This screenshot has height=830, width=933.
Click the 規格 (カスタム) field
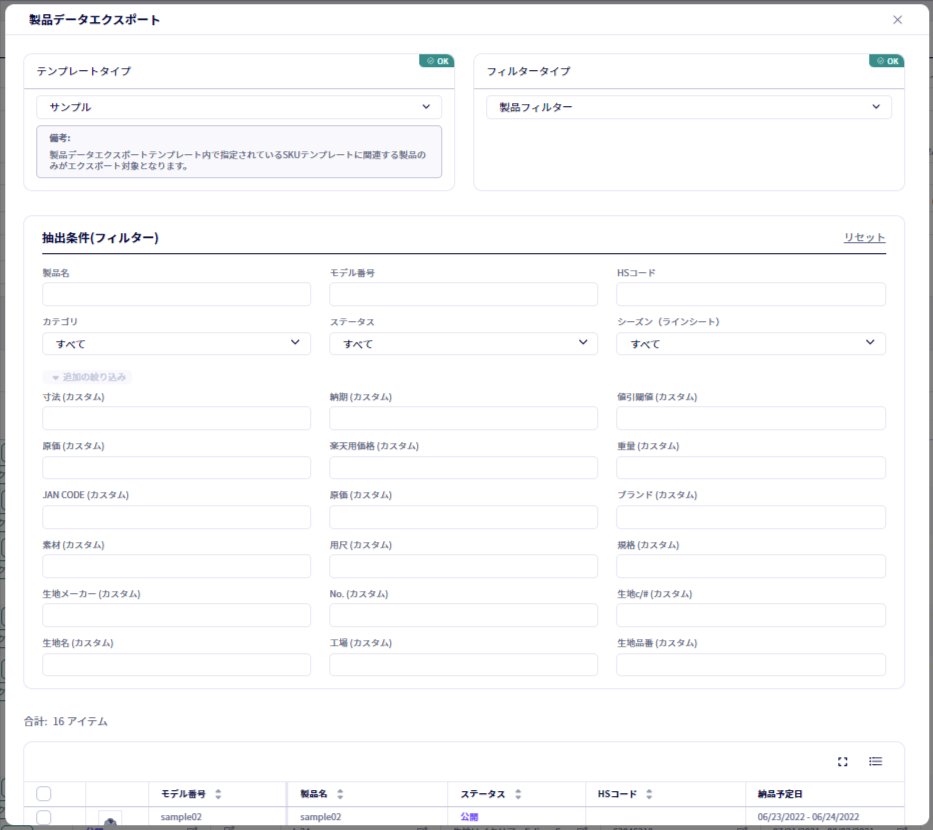click(x=751, y=566)
